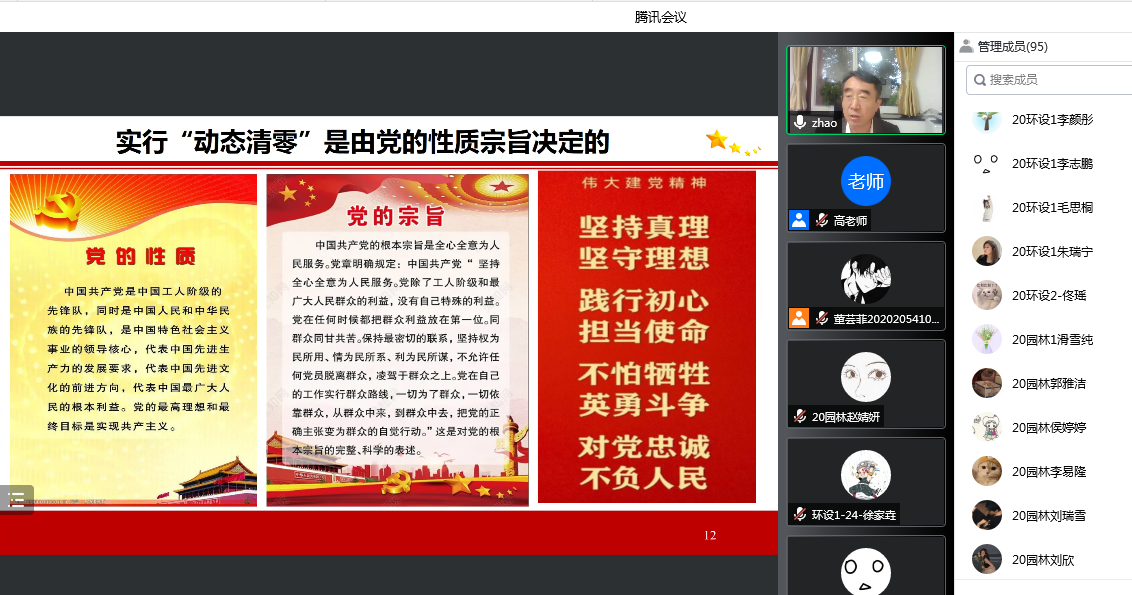Click the 腾讯会议 window title
The width and height of the screenshot is (1132, 595).
point(661,16)
